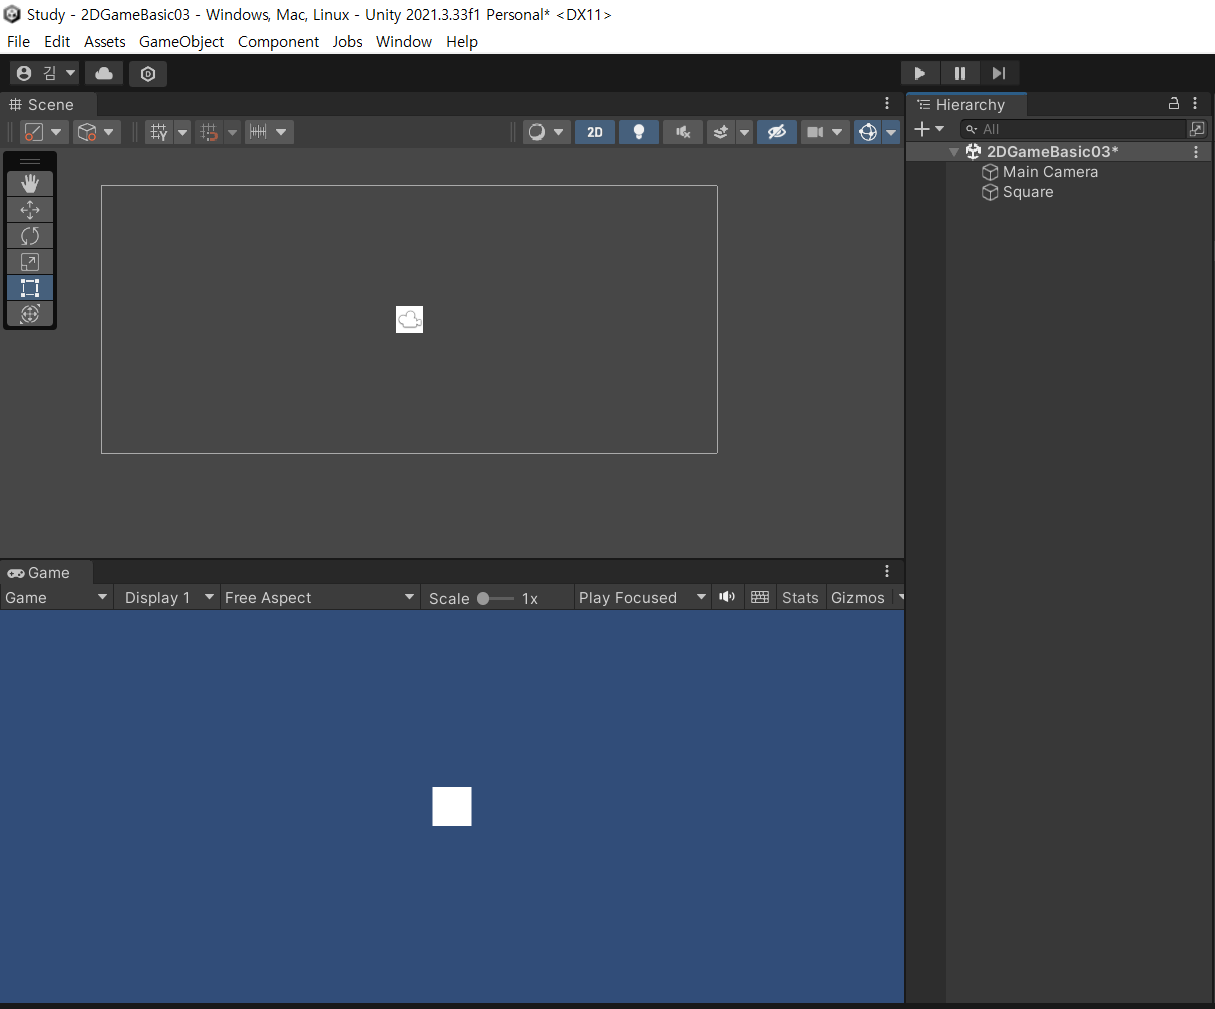Toggle scene gizmos globe button
The height and width of the screenshot is (1009, 1215).
pyautogui.click(x=867, y=132)
